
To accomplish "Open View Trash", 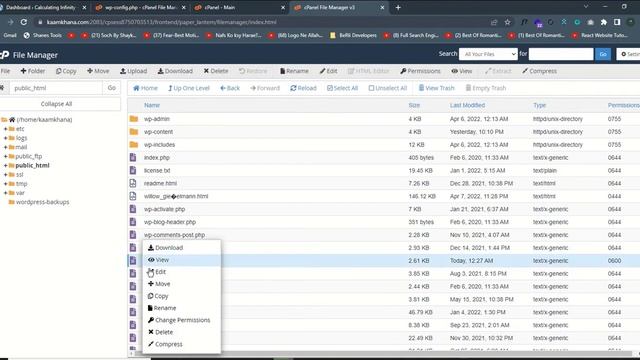I will (x=436, y=88).
